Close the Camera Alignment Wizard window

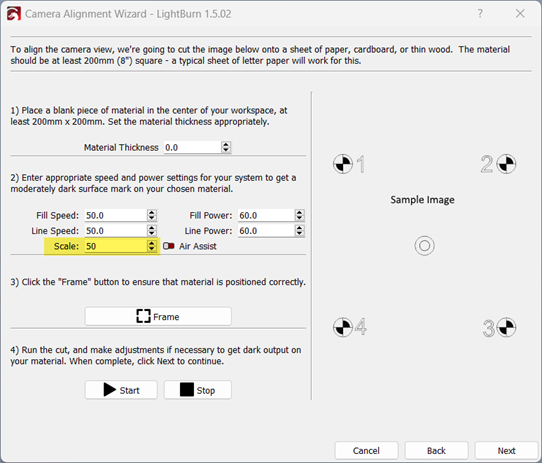point(520,13)
